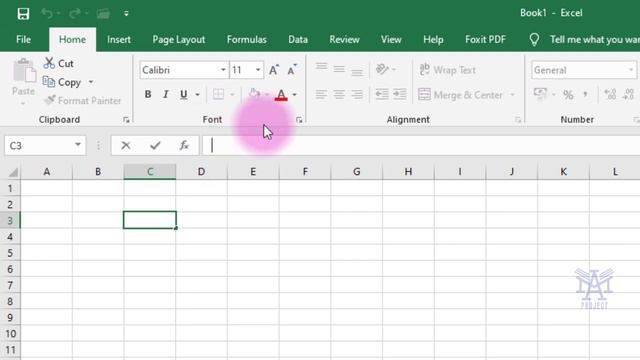The width and height of the screenshot is (640, 360).
Task: Click the Increase Decimal icon
Action: pos(610,95)
